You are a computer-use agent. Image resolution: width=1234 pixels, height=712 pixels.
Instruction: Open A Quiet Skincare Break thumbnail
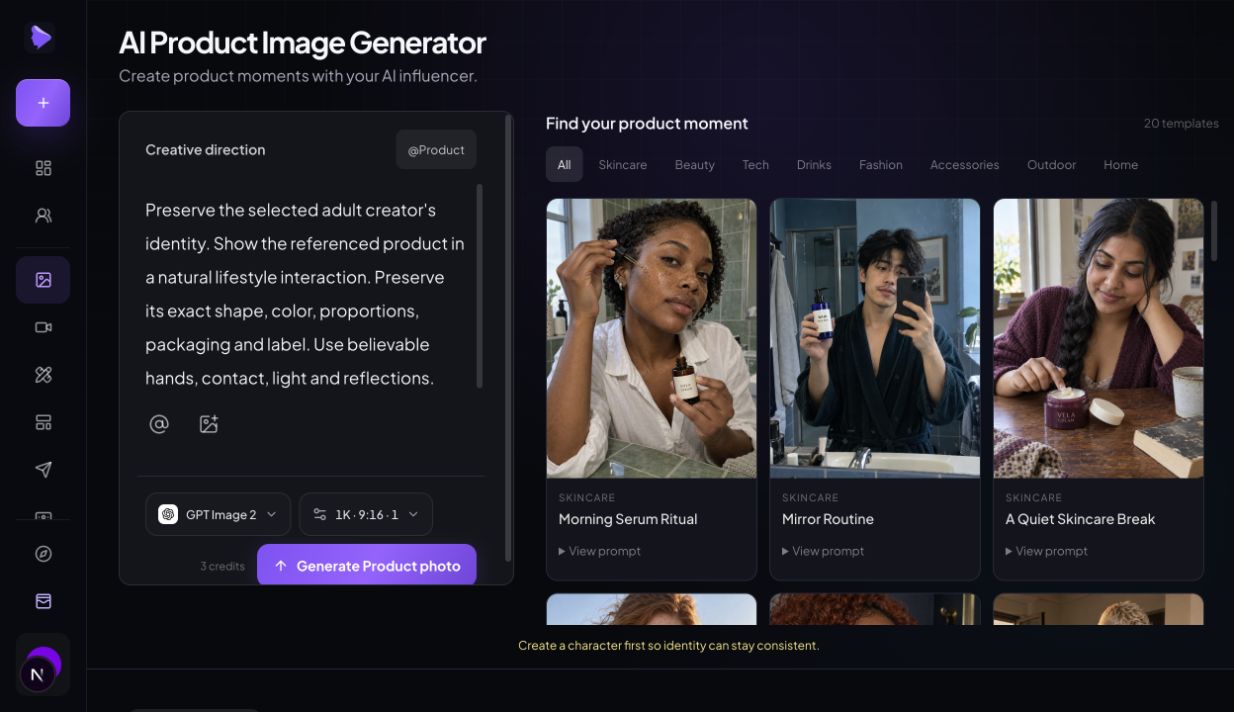coord(1098,338)
